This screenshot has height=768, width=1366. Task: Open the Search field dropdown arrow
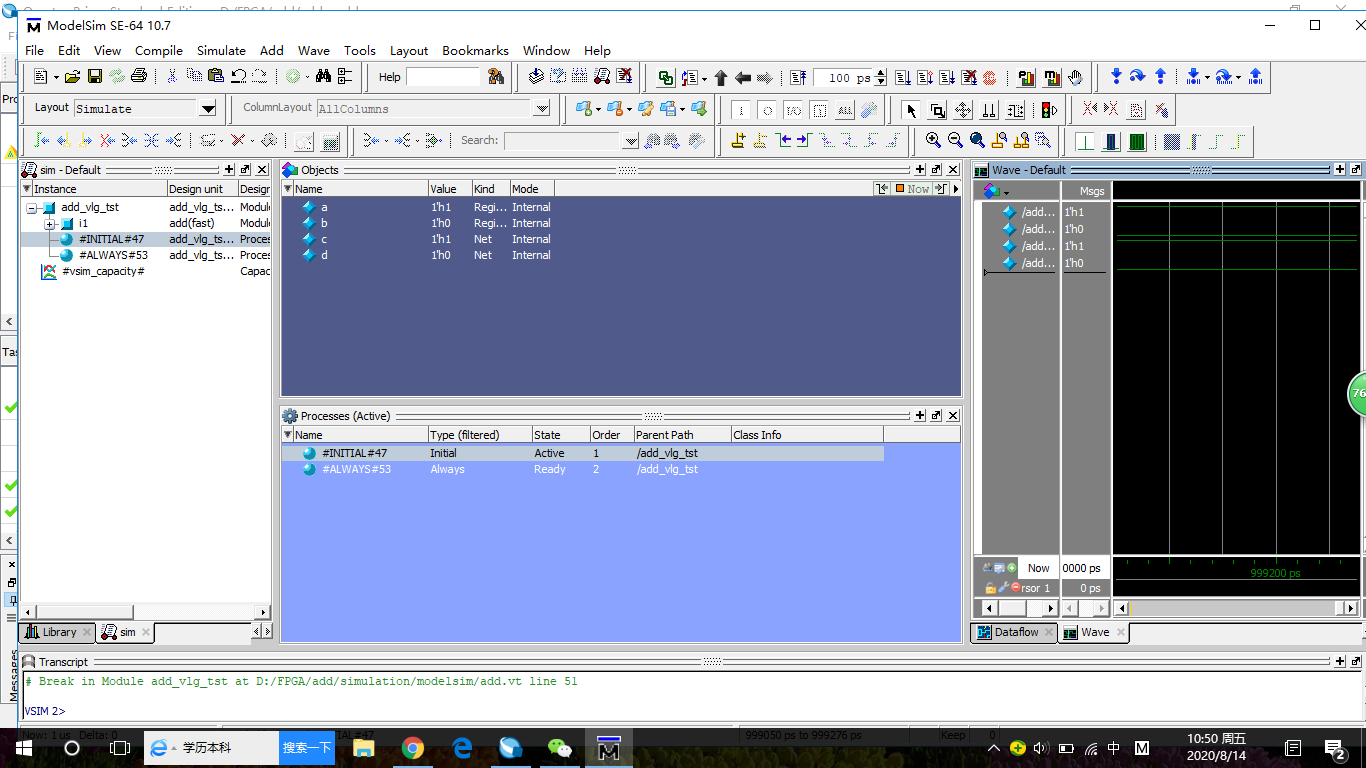tap(631, 141)
